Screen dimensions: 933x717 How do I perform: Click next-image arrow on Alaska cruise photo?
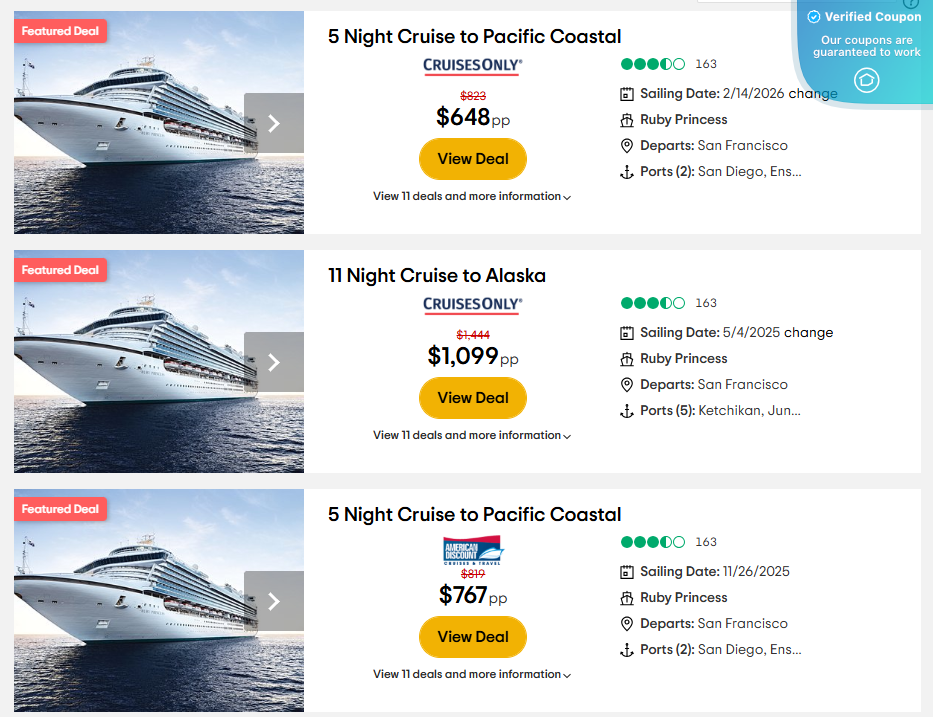pos(274,362)
